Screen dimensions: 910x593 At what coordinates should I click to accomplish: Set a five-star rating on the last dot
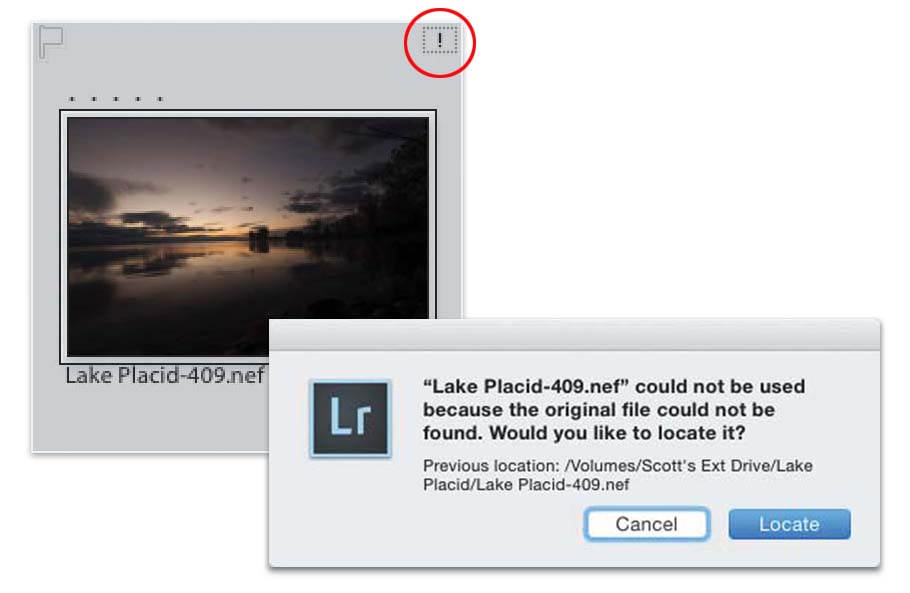point(160,100)
